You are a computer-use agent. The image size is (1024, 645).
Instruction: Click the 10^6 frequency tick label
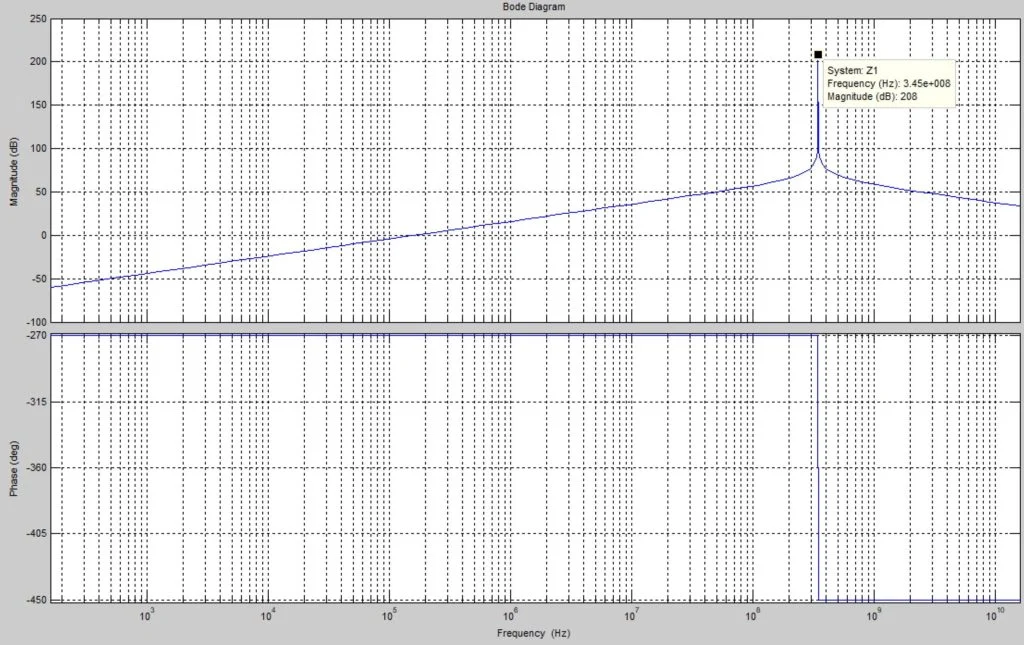coord(510,613)
